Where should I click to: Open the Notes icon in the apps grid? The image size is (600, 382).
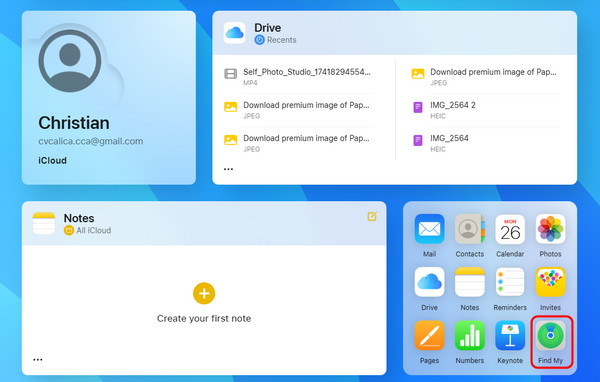(x=470, y=282)
